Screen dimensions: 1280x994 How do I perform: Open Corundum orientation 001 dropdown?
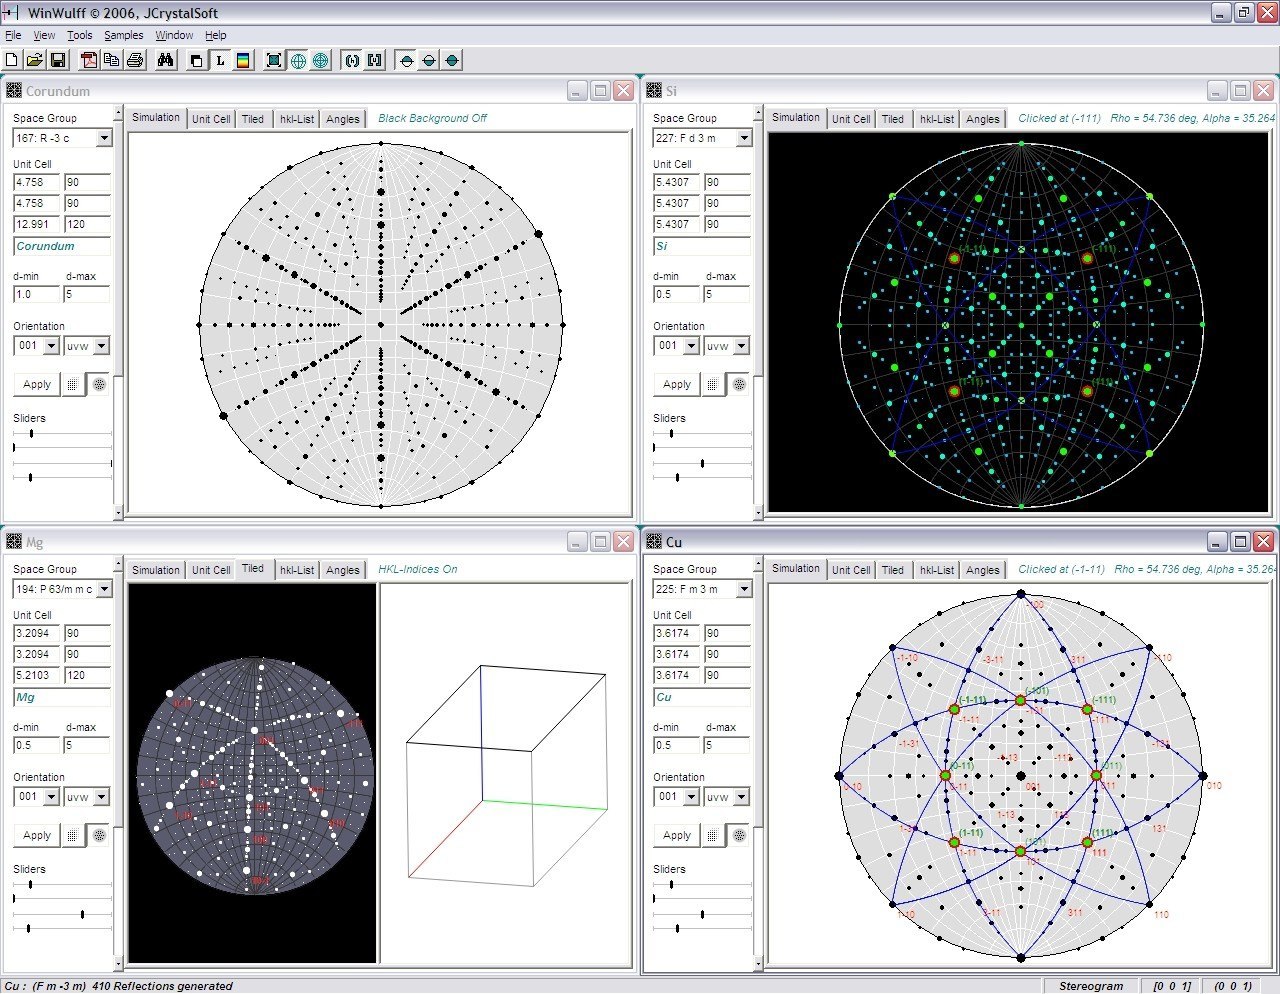click(52, 346)
